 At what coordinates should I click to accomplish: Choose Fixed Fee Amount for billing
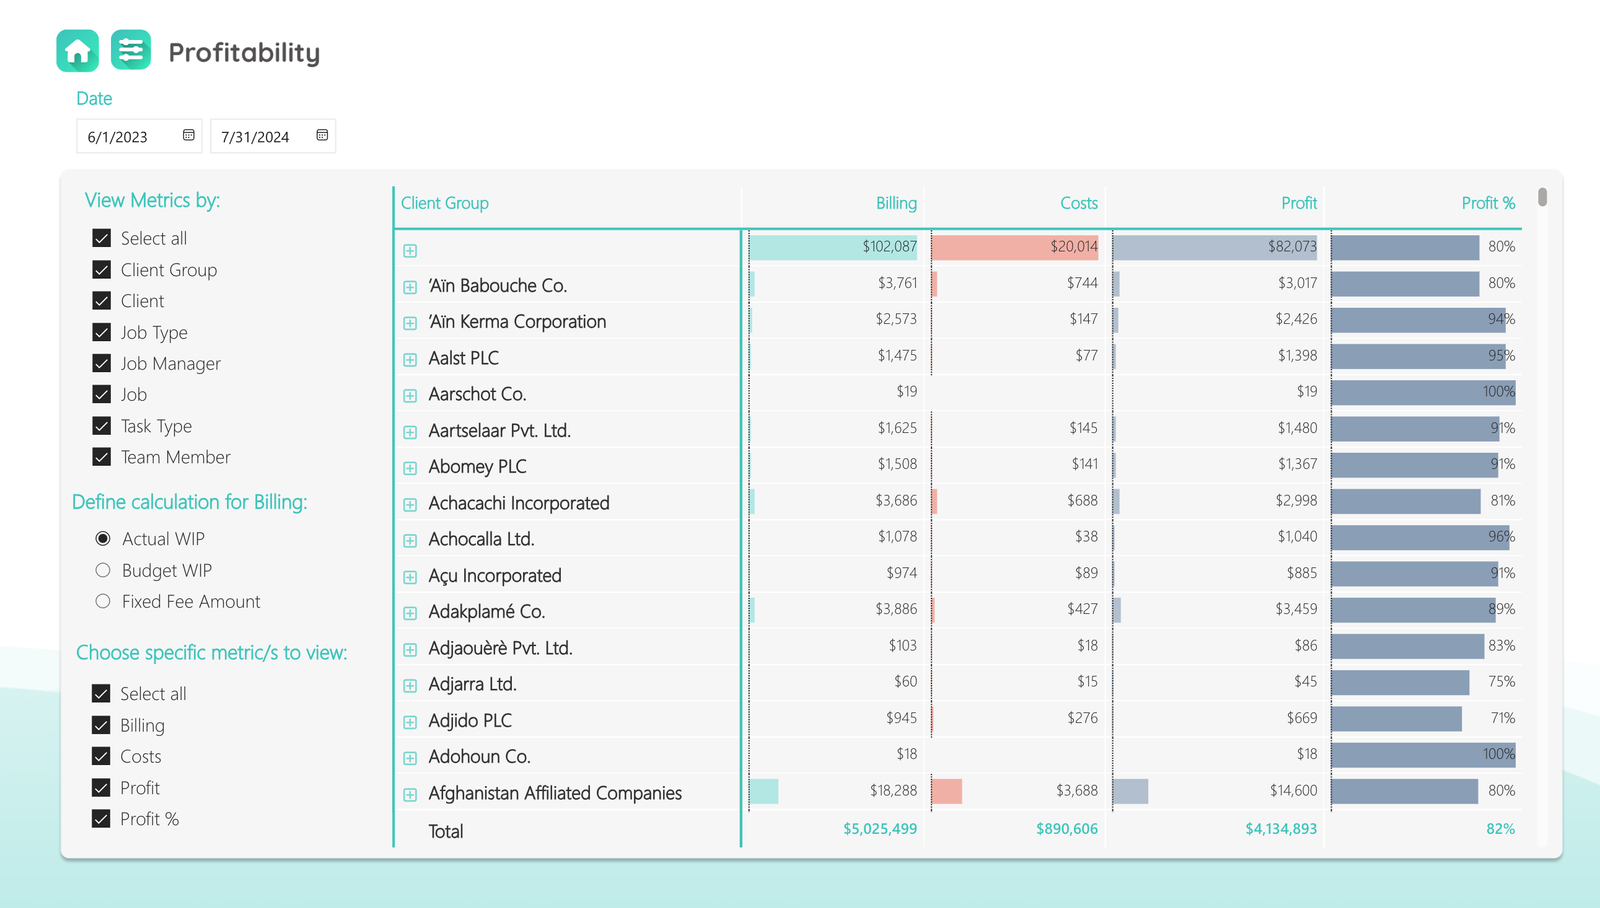click(103, 601)
